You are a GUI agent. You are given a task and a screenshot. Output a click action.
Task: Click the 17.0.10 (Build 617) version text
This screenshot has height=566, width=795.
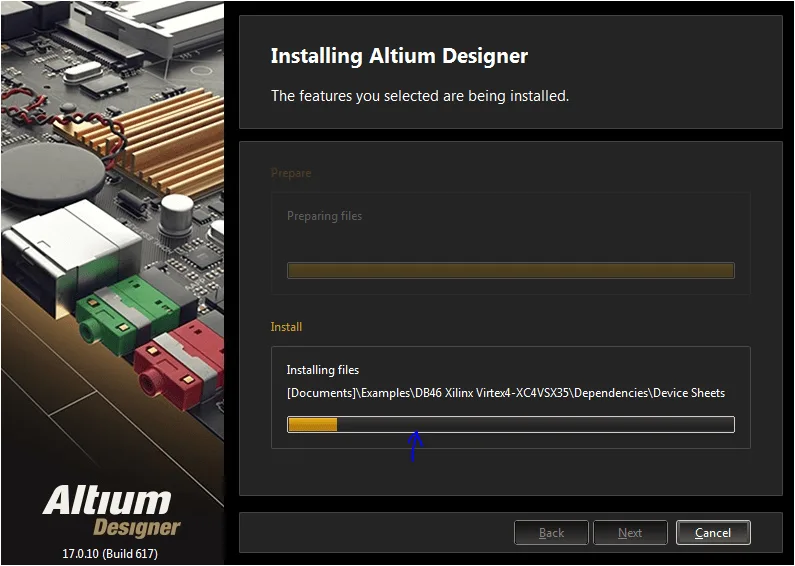pyautogui.click(x=110, y=553)
